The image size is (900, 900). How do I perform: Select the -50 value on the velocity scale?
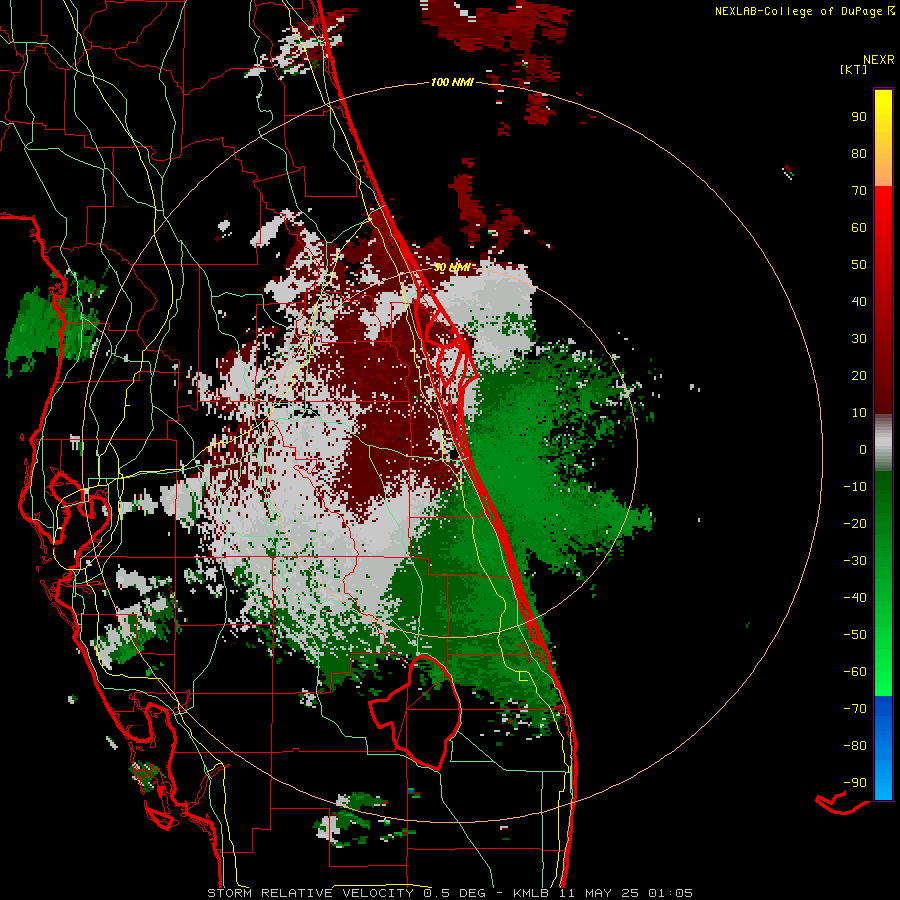click(855, 635)
